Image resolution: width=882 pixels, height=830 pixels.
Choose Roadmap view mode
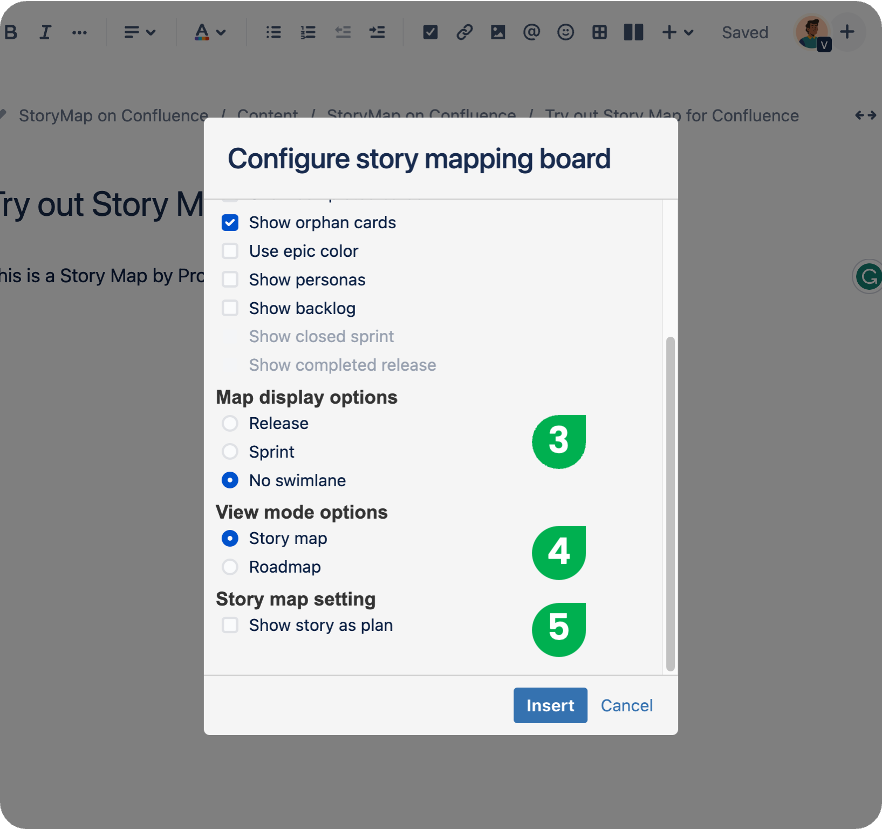[230, 567]
